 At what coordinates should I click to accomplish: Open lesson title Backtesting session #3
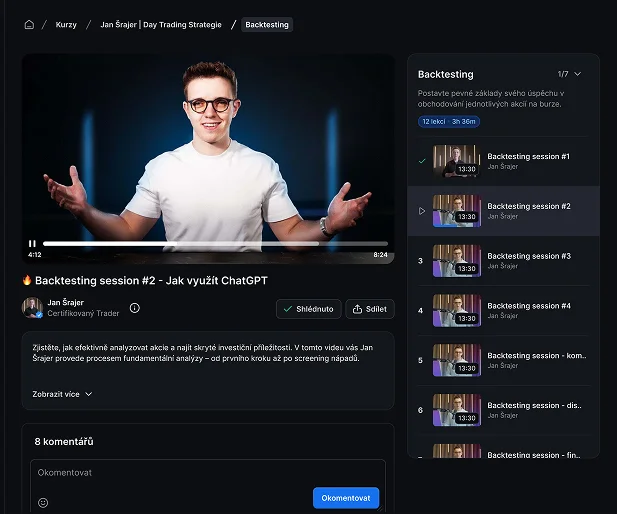pyautogui.click(x=529, y=256)
